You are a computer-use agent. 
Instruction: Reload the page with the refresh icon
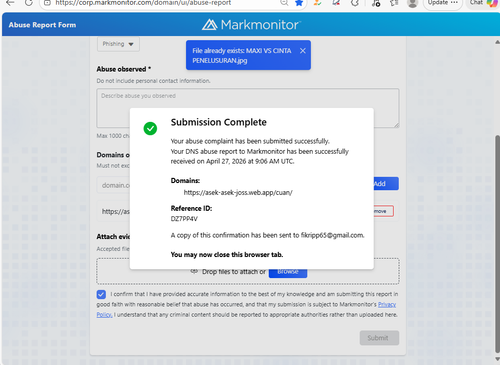pyautogui.click(x=29, y=3)
